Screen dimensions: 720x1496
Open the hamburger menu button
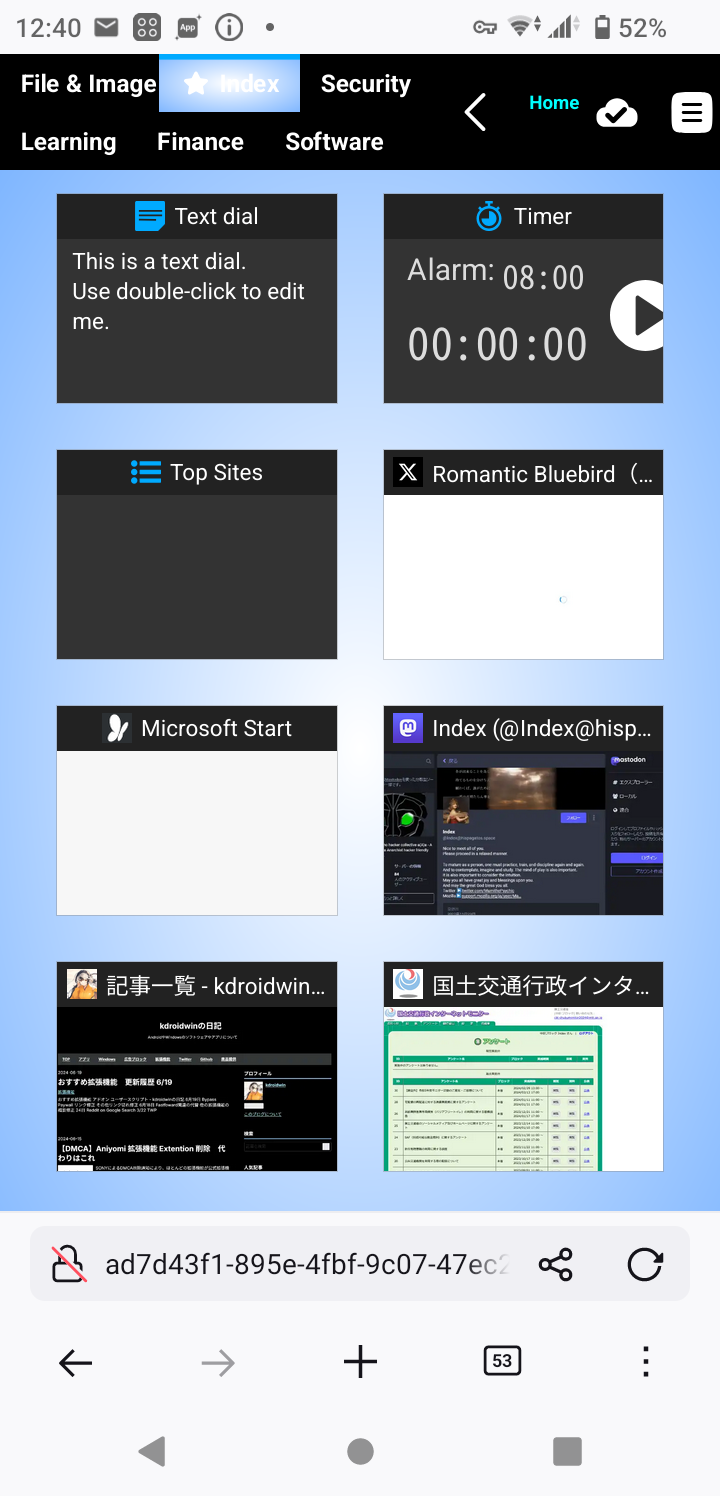tap(691, 113)
